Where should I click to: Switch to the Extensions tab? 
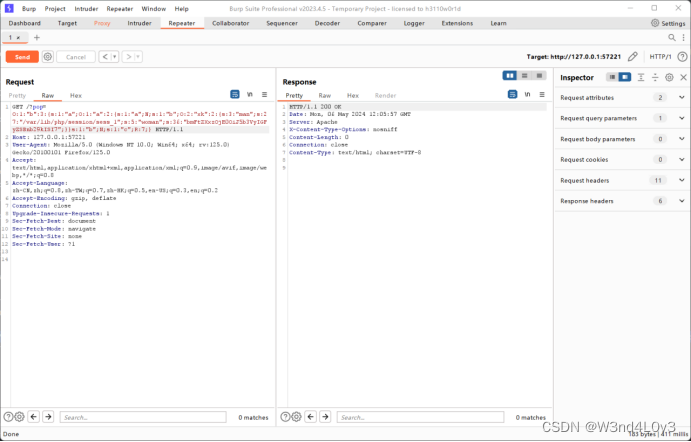click(457, 23)
